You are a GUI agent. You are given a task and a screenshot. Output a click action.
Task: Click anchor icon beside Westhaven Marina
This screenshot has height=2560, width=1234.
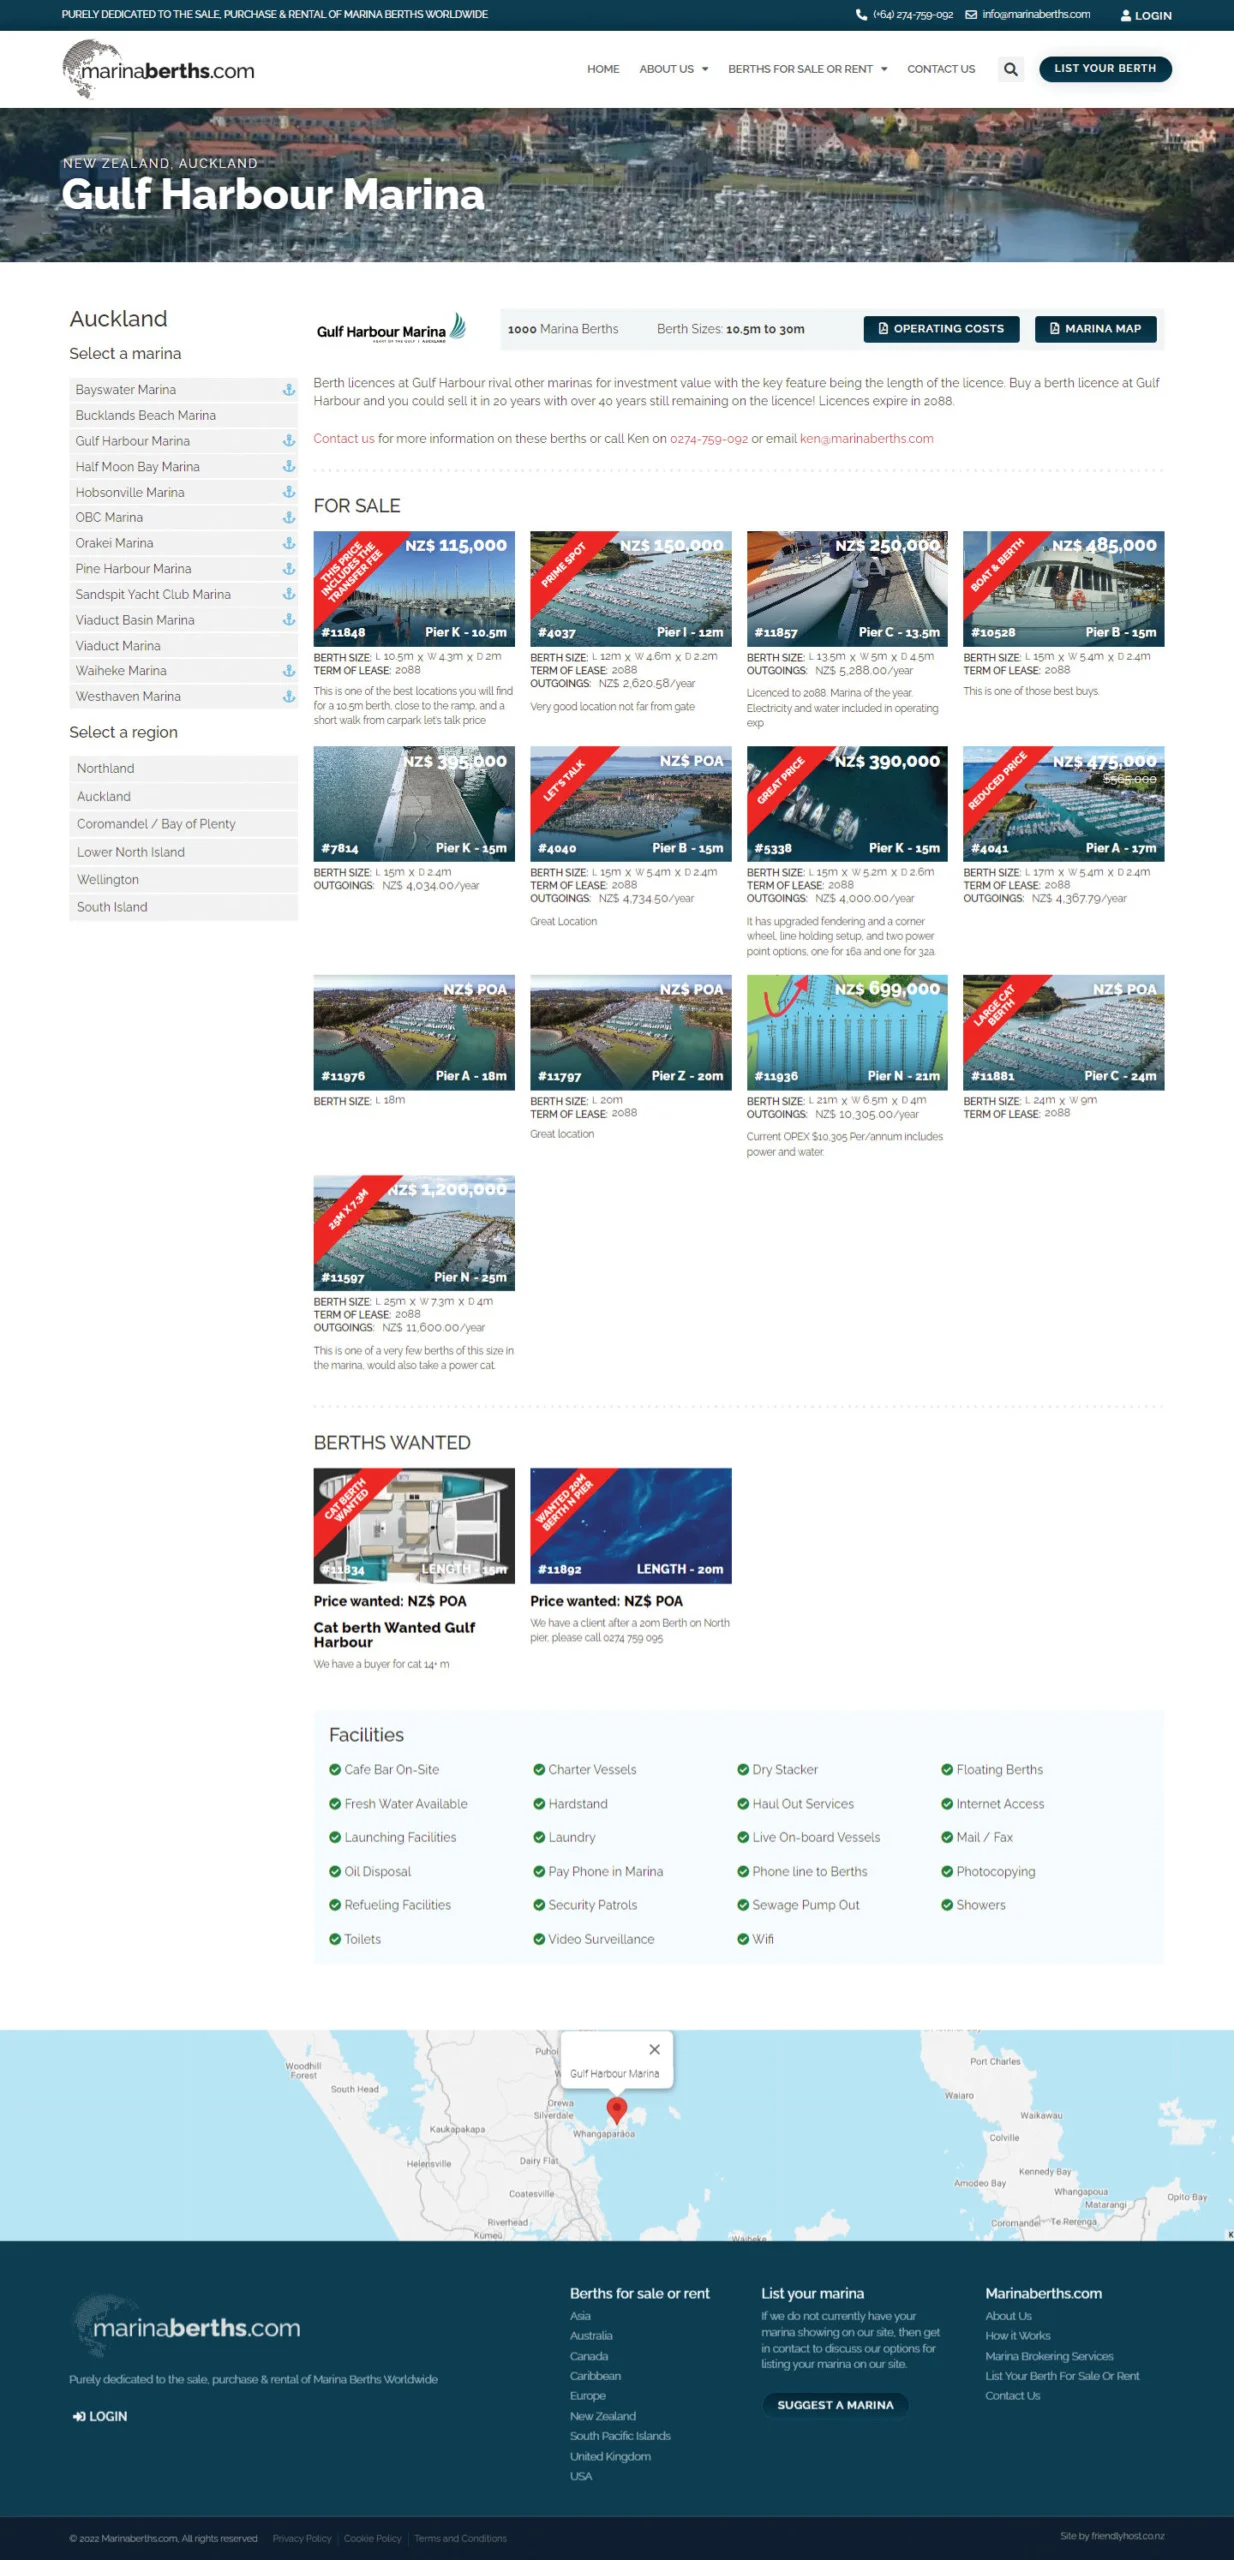(289, 696)
